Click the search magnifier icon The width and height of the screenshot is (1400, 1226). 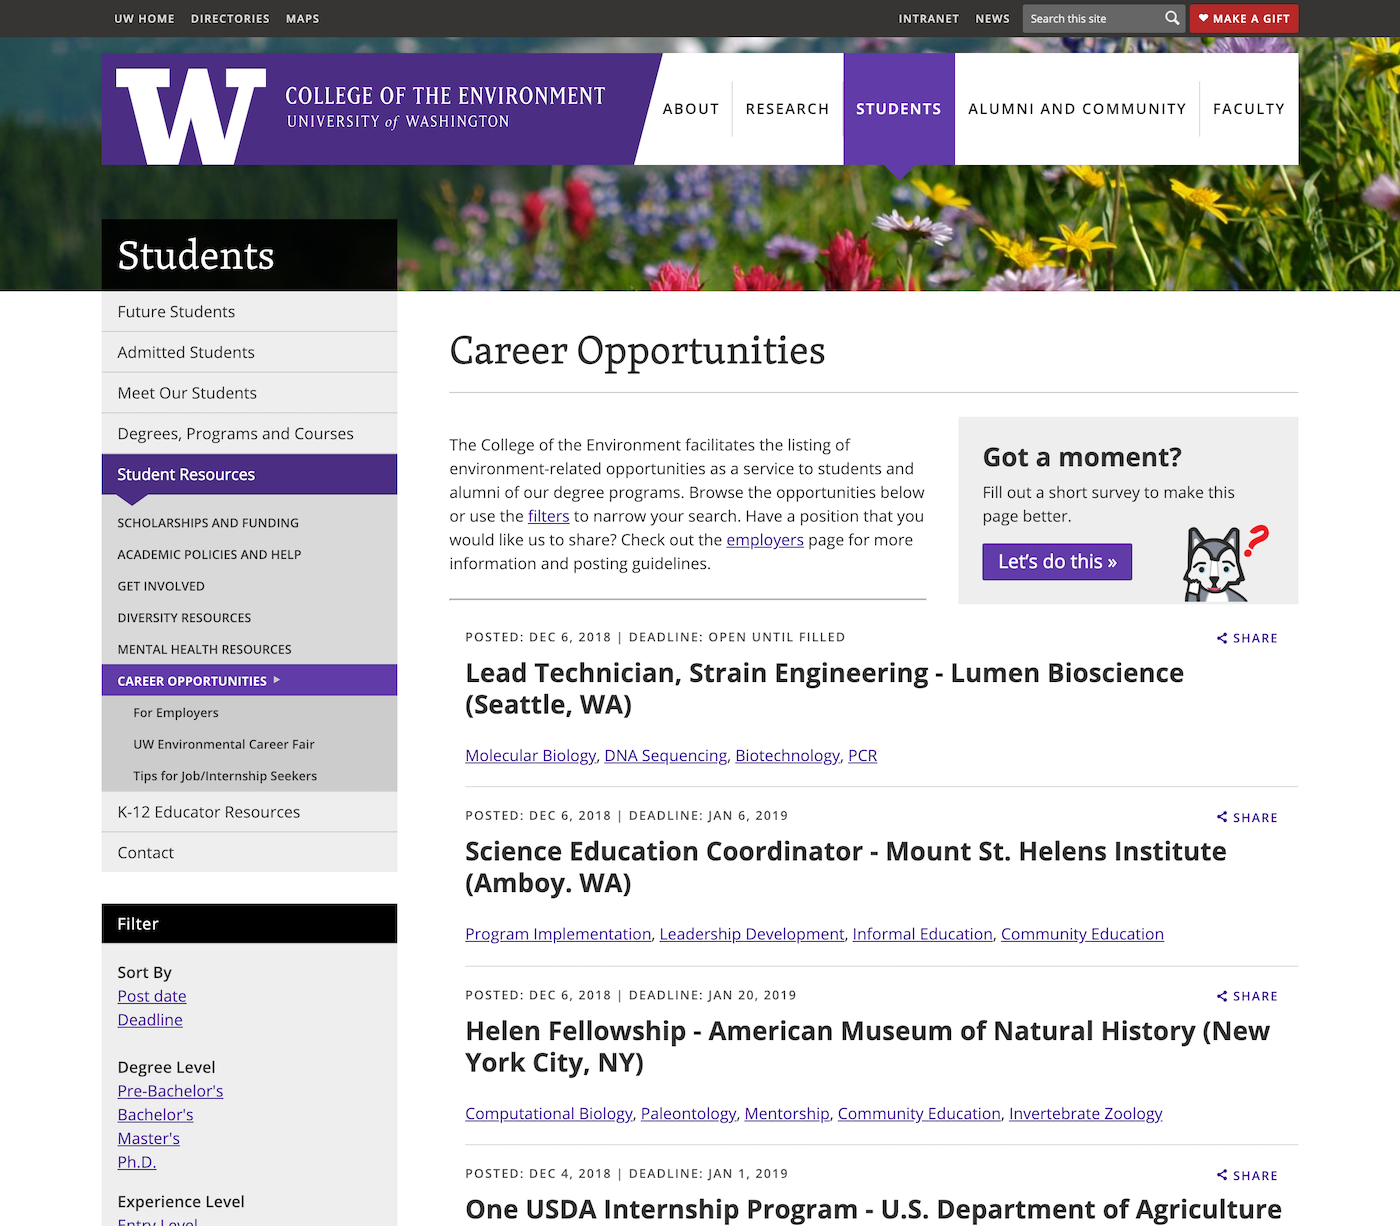coord(1172,18)
